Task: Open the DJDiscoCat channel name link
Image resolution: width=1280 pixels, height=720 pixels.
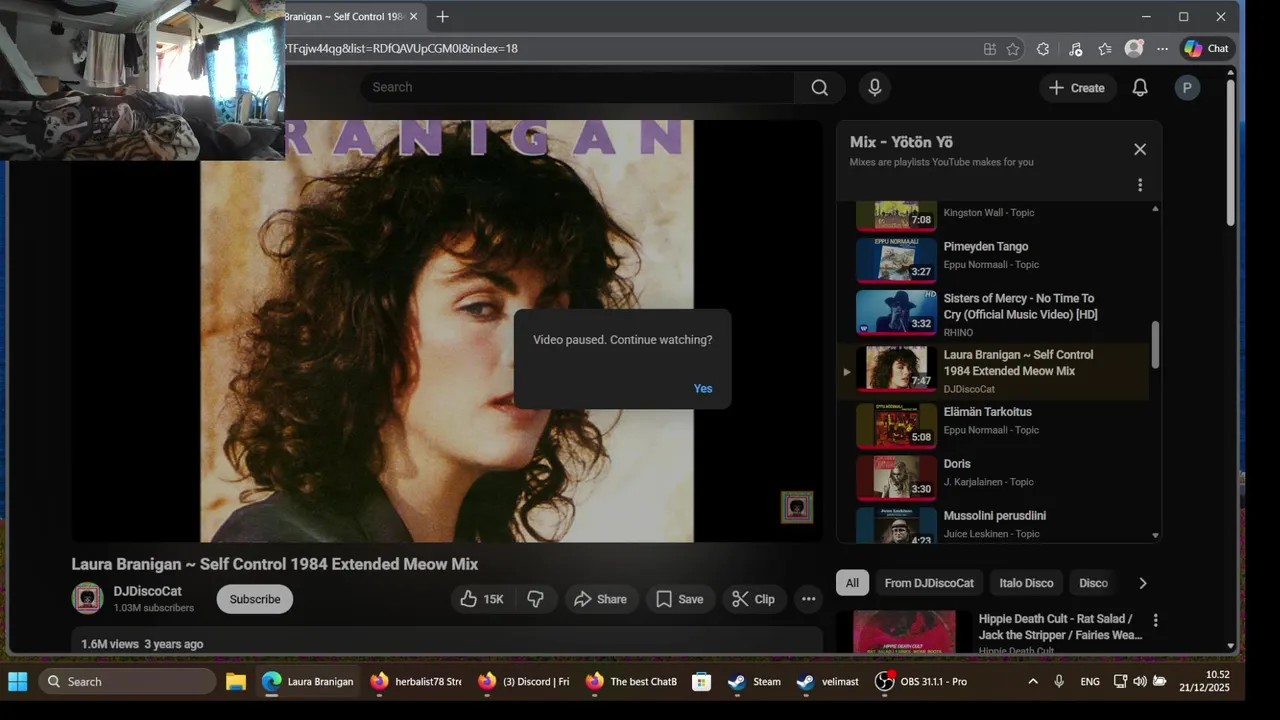Action: tap(148, 591)
